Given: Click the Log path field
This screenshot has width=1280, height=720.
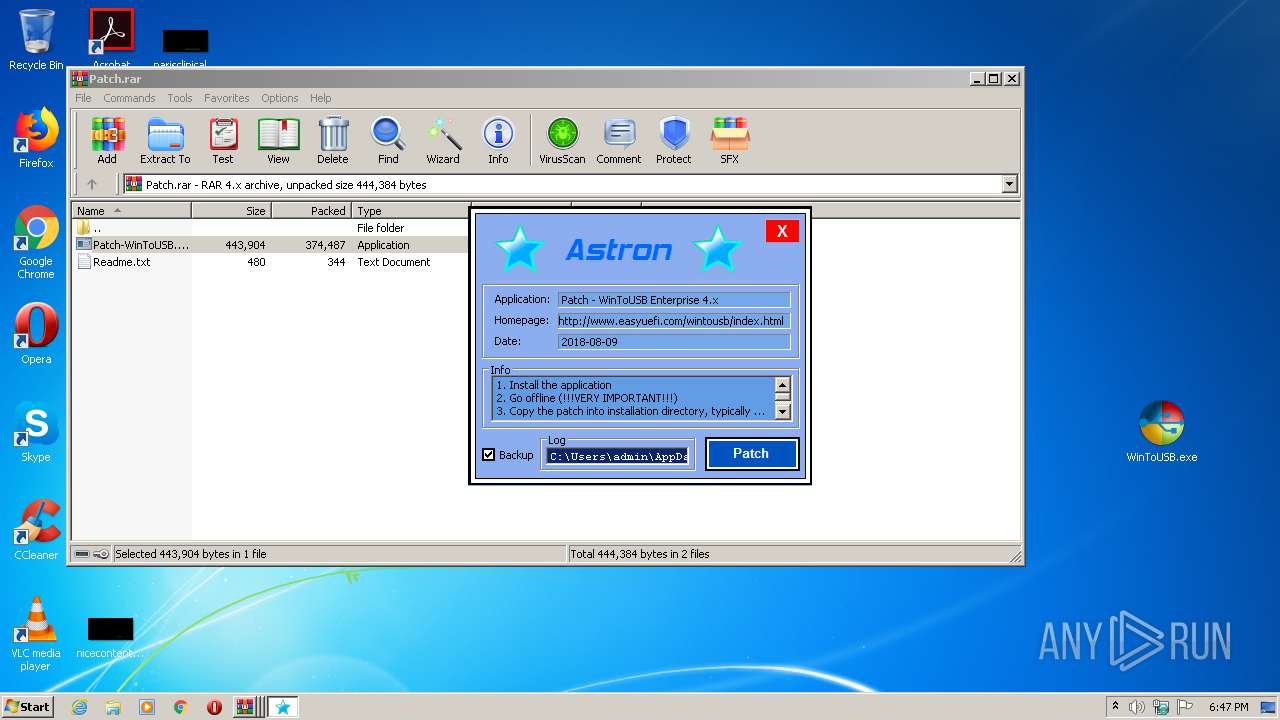Looking at the screenshot, I should (617, 456).
